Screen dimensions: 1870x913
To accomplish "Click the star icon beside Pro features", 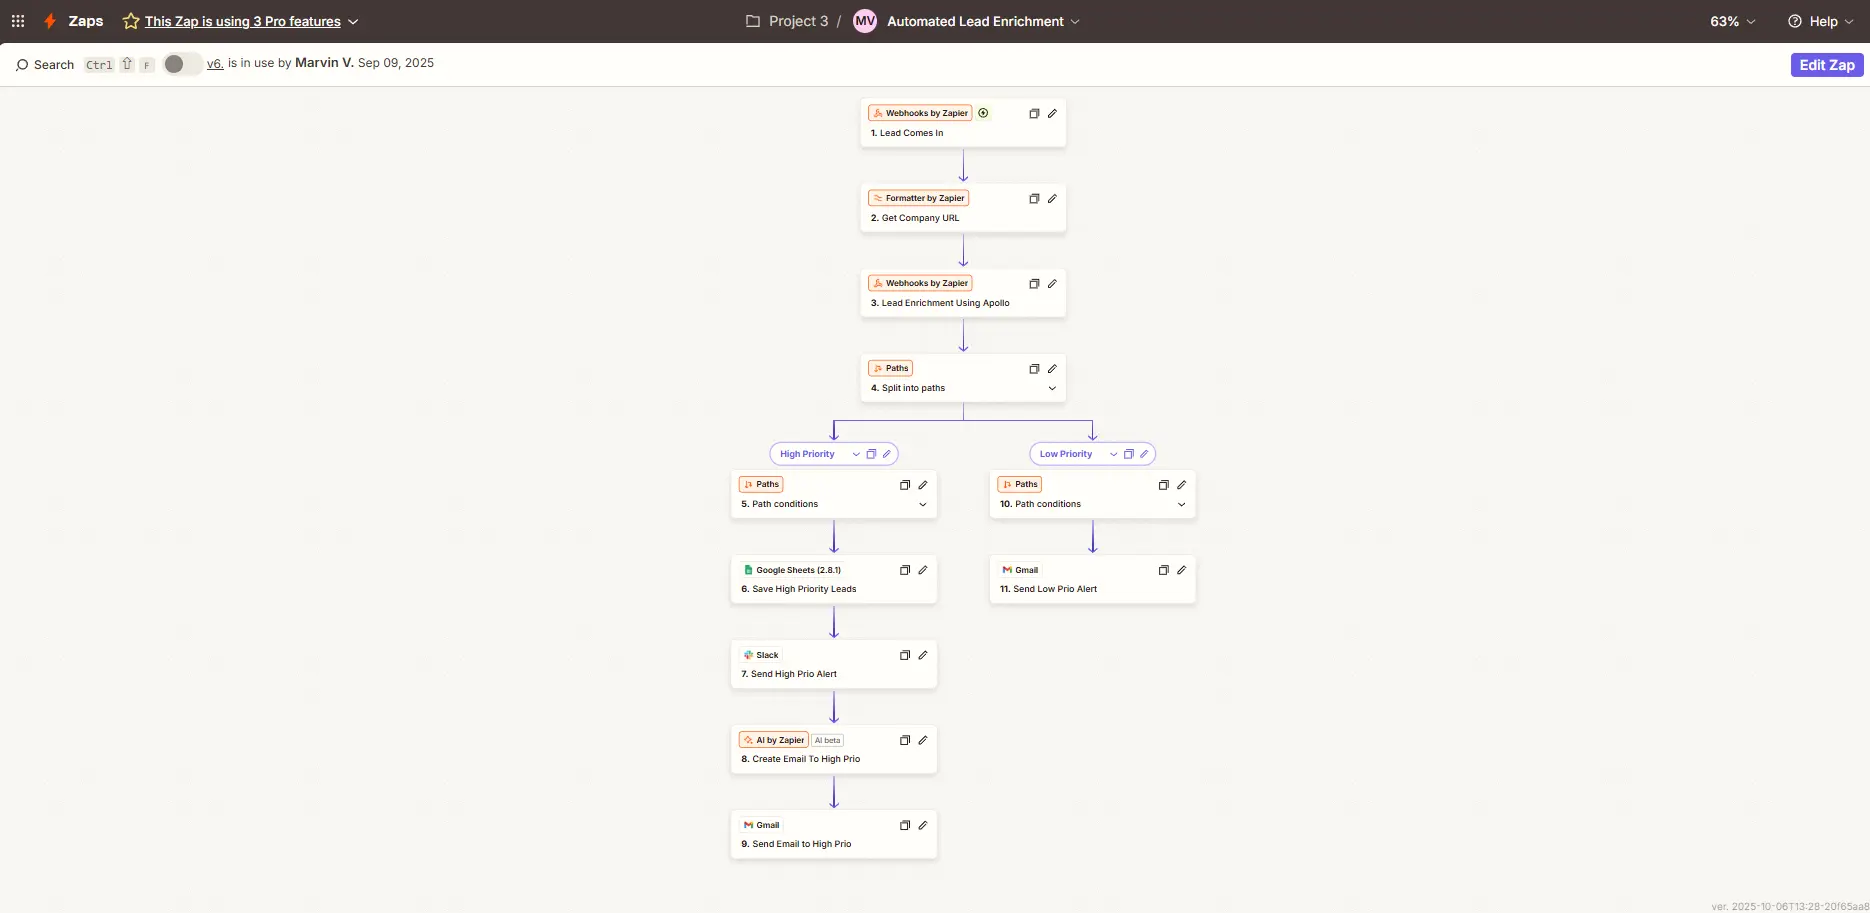I will 131,21.
